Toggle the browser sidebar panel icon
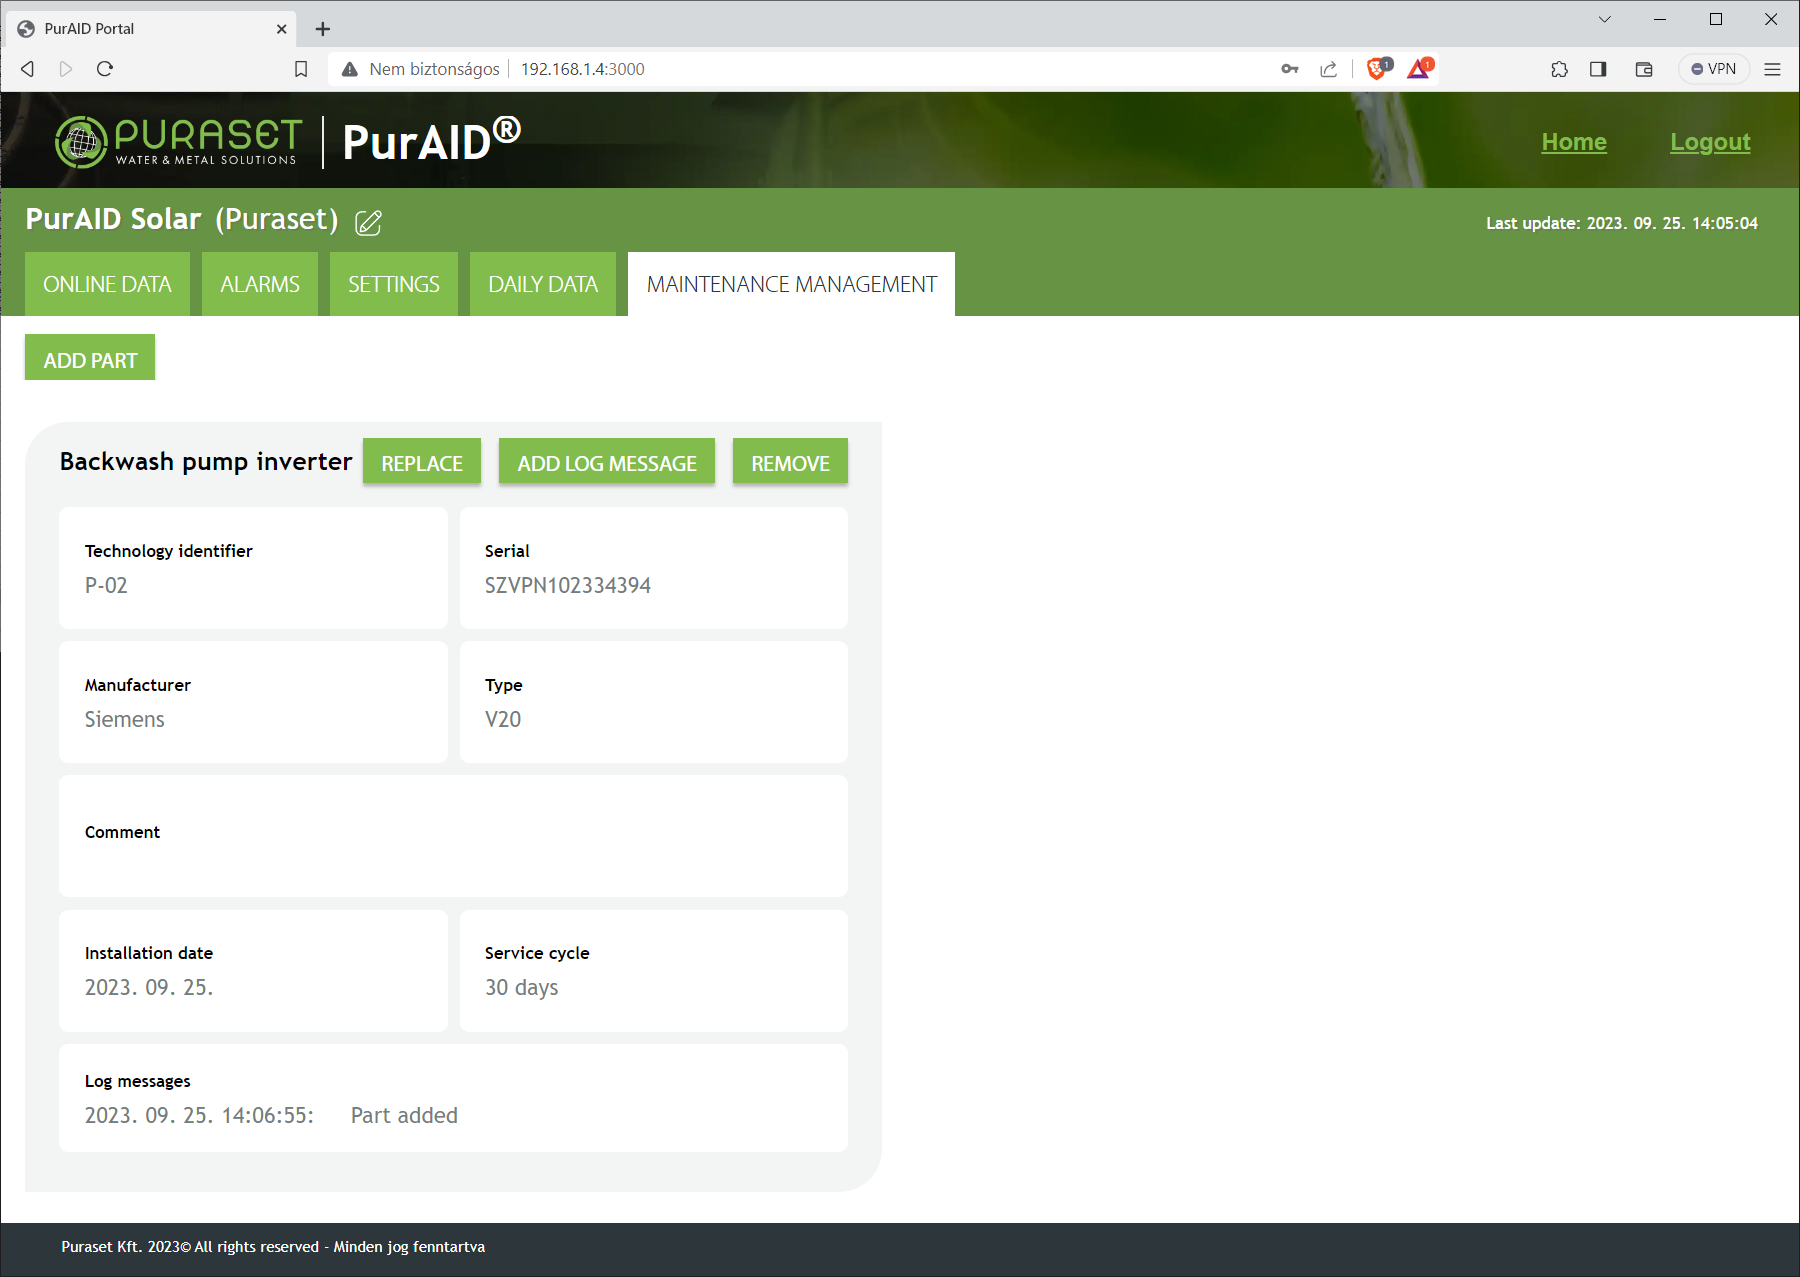Viewport: 1800px width, 1277px height. [1598, 69]
